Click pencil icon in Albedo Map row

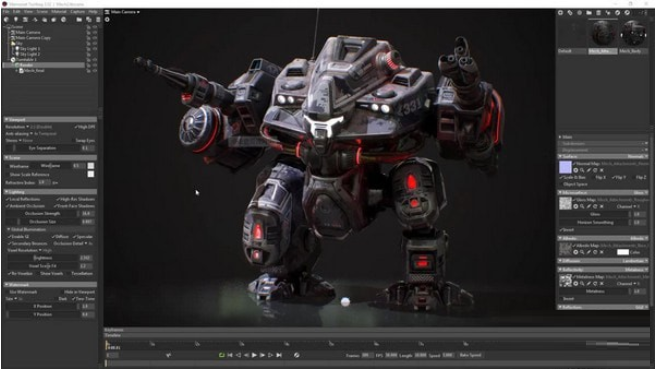pos(589,252)
